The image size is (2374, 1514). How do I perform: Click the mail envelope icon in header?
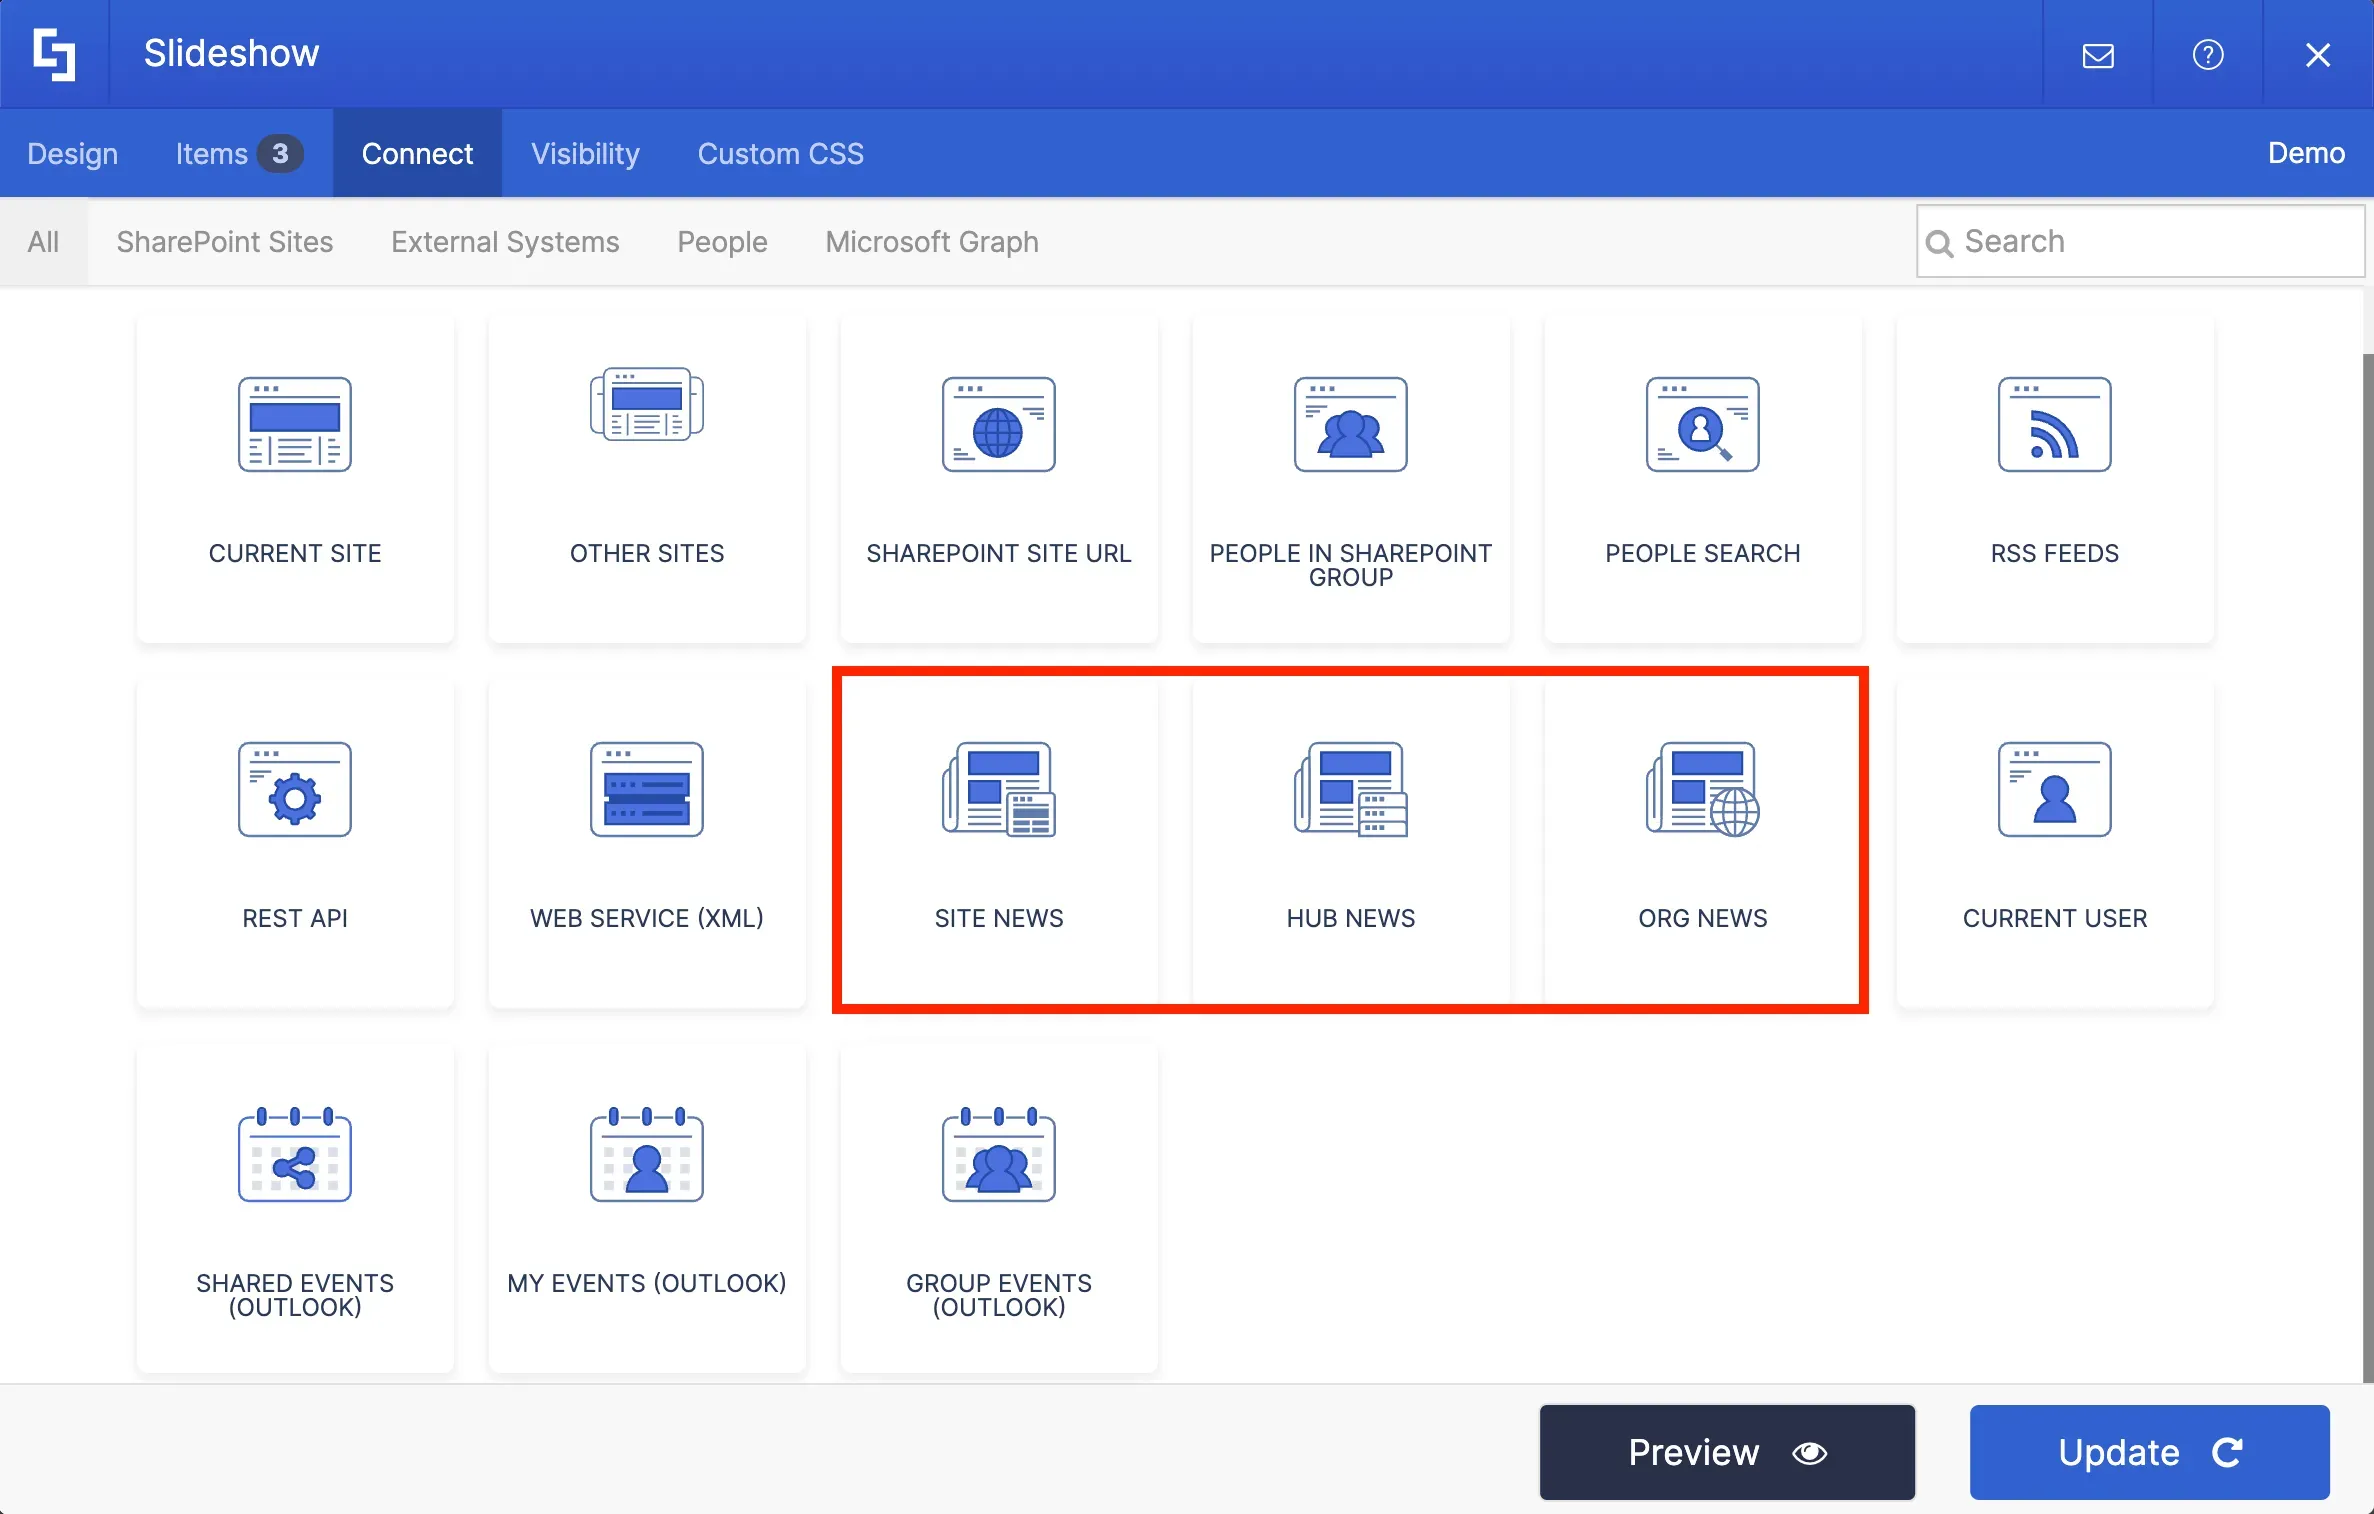click(2098, 55)
